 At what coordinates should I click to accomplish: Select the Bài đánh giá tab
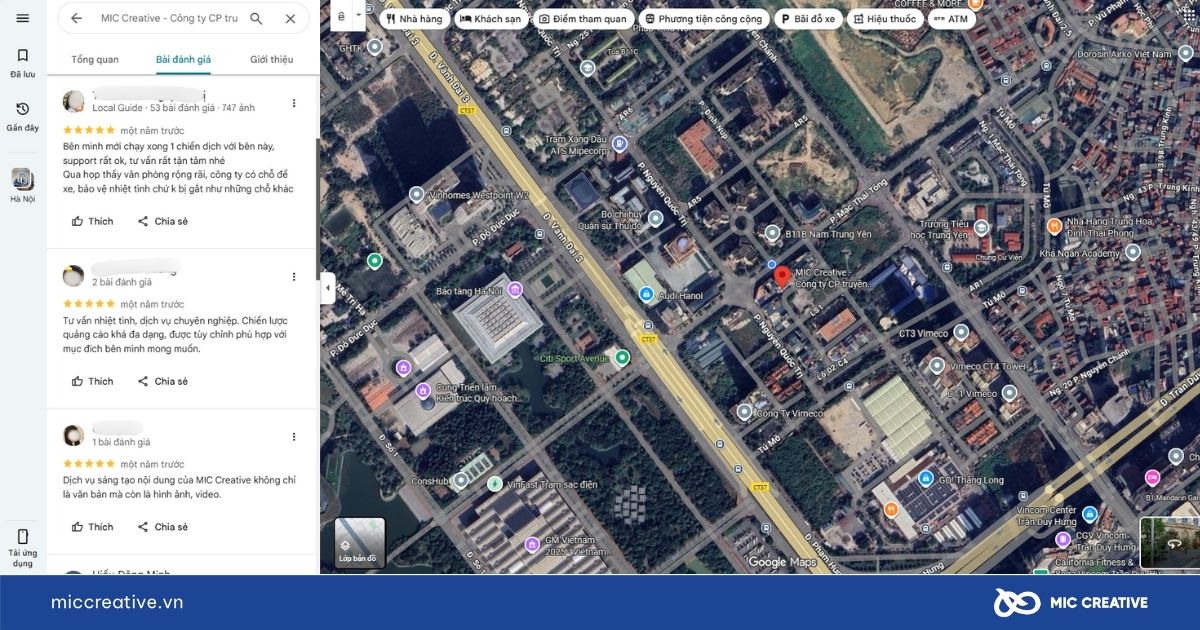click(183, 59)
